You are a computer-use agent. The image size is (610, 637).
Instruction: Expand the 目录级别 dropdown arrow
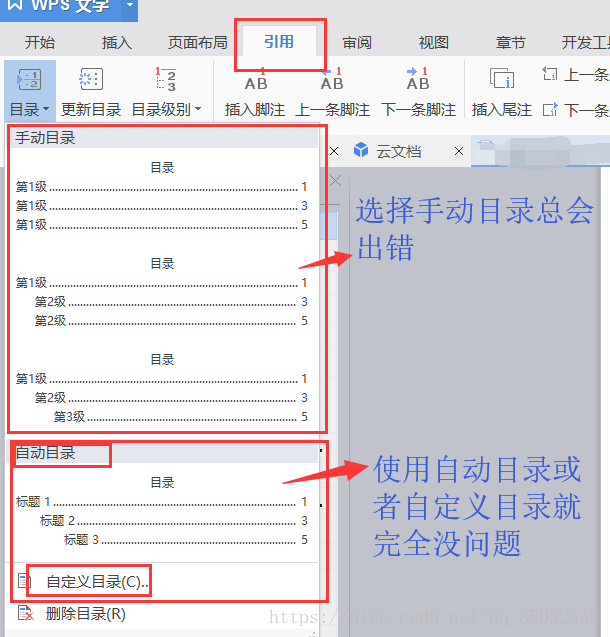[198, 108]
